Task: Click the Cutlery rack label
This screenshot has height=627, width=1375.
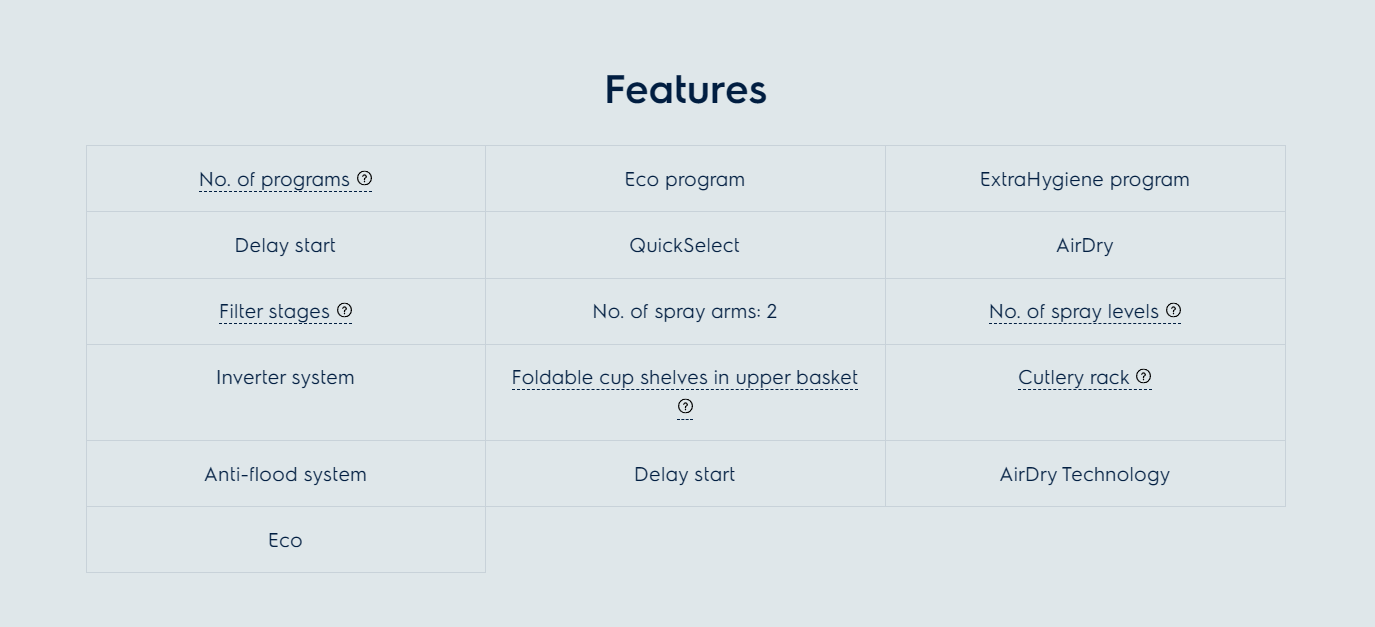Action: click(1073, 378)
